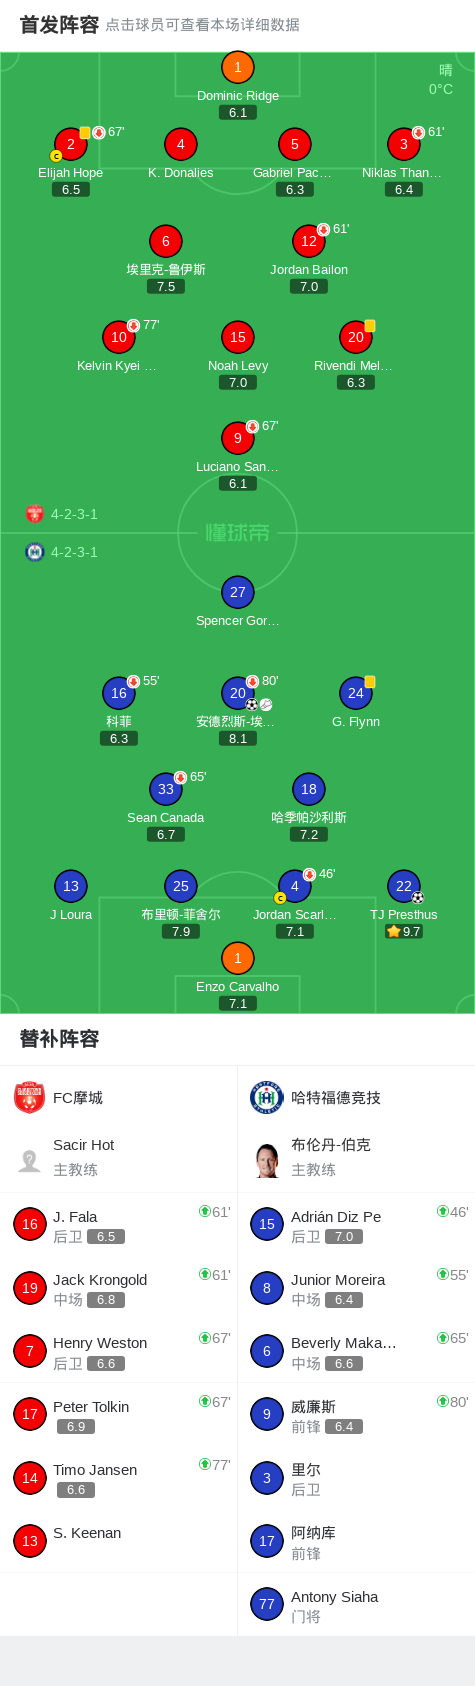Select goalkeeper Dominic Ridge's number 1 badge
Viewport: 475px width, 1686px height.
click(237, 68)
